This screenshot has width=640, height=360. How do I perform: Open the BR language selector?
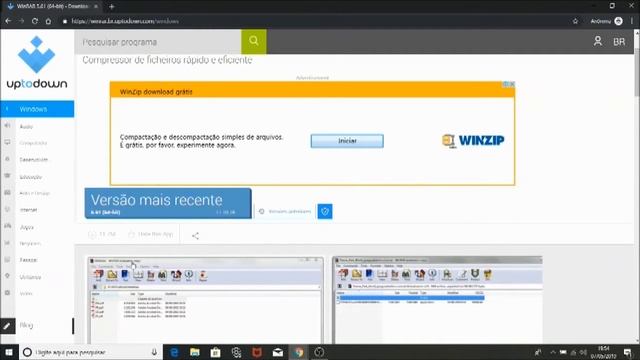tap(619, 42)
